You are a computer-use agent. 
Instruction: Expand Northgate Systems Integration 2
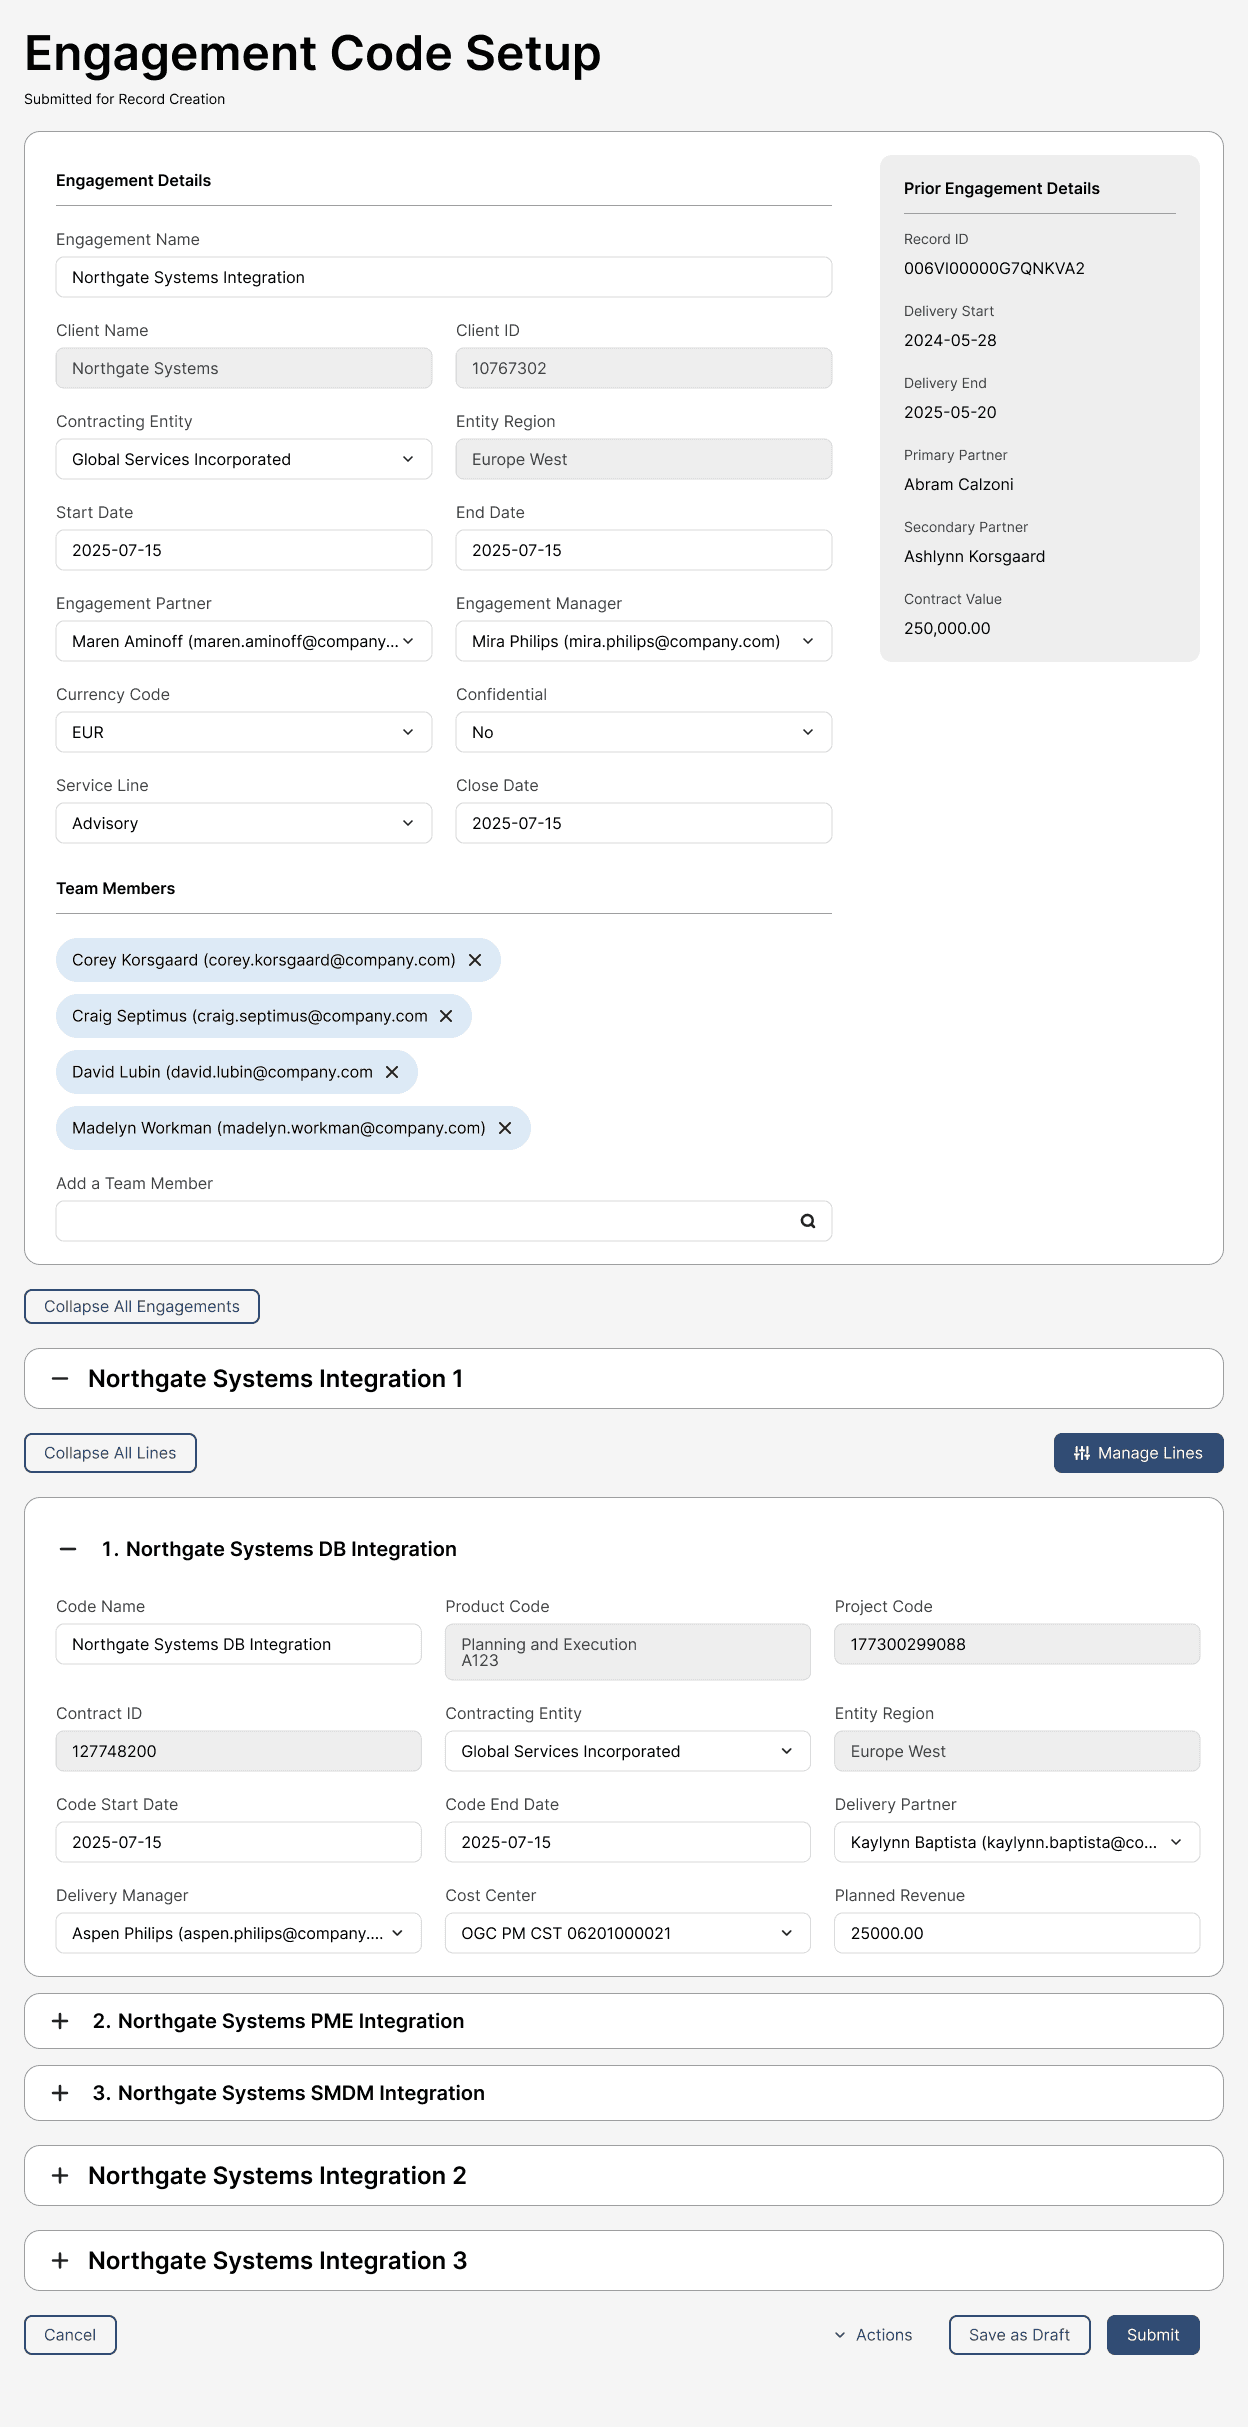click(60, 2176)
